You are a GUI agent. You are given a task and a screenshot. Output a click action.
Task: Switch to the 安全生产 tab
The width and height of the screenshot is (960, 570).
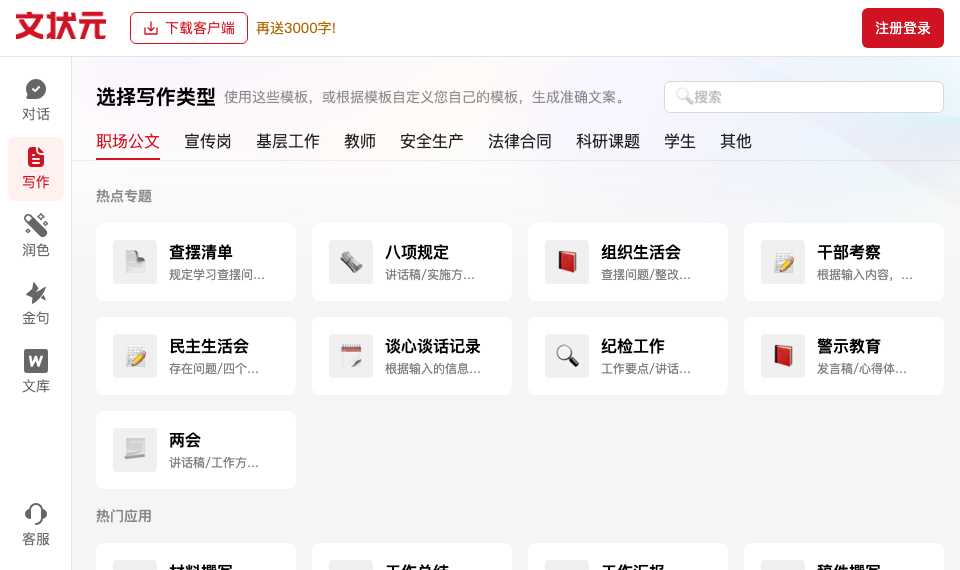[432, 141]
